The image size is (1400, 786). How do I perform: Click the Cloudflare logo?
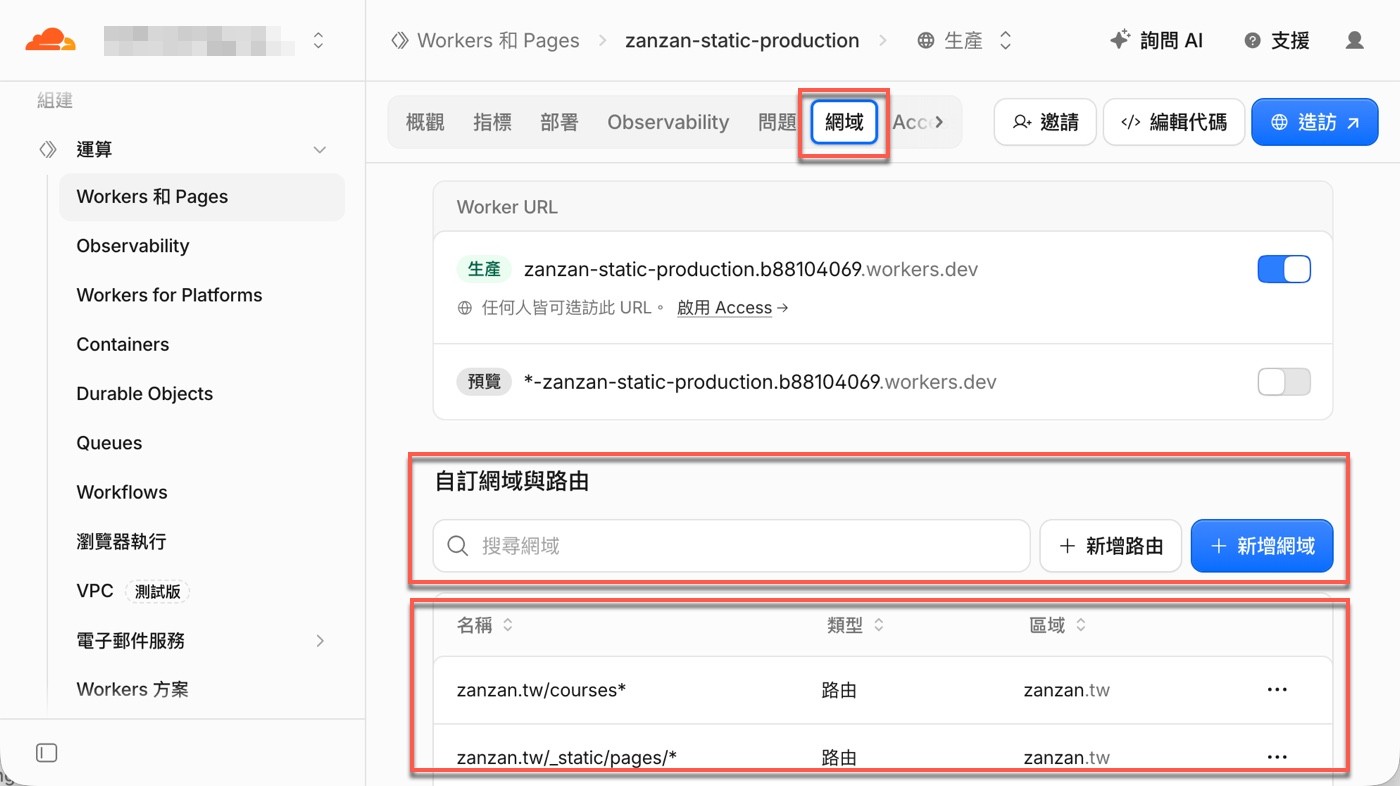point(50,40)
